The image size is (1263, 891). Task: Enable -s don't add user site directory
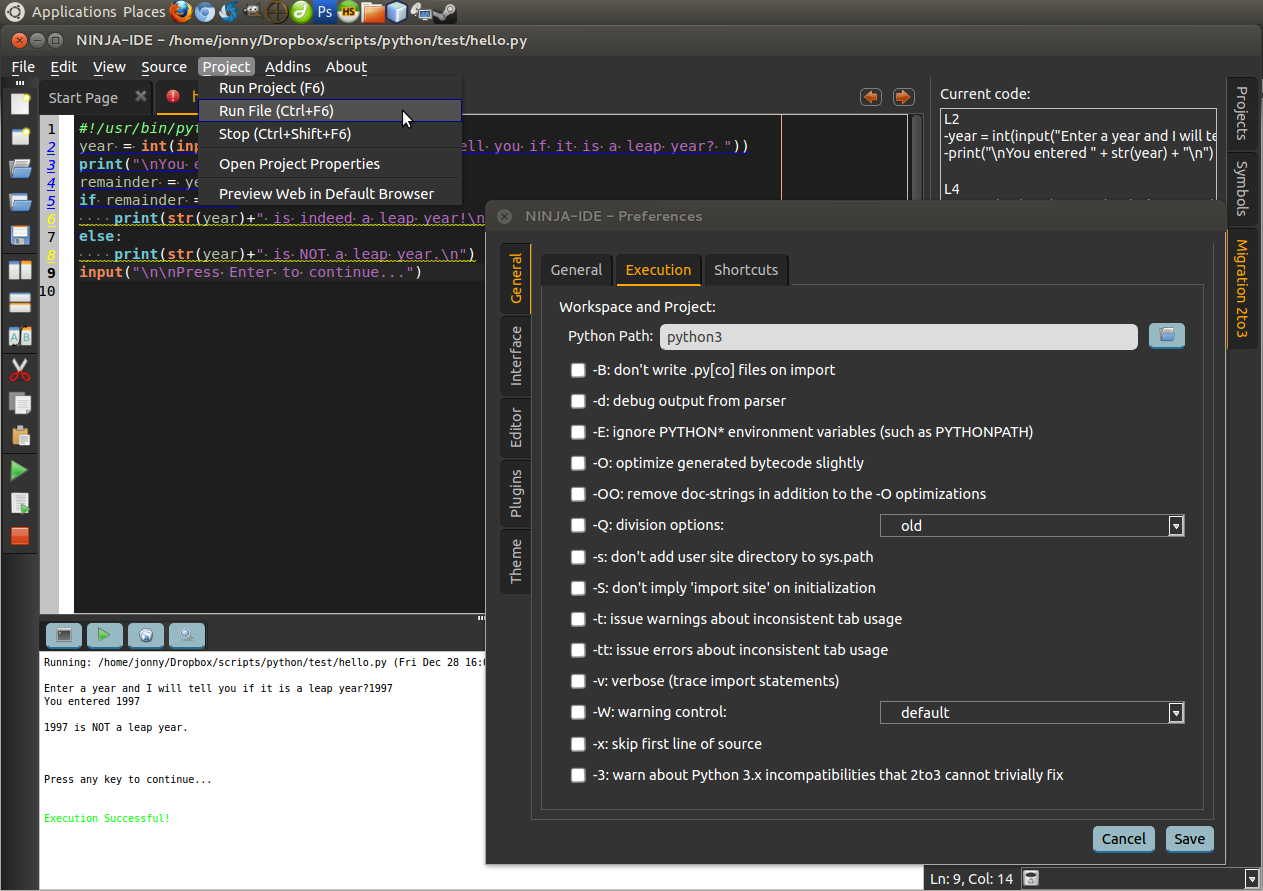coord(578,557)
